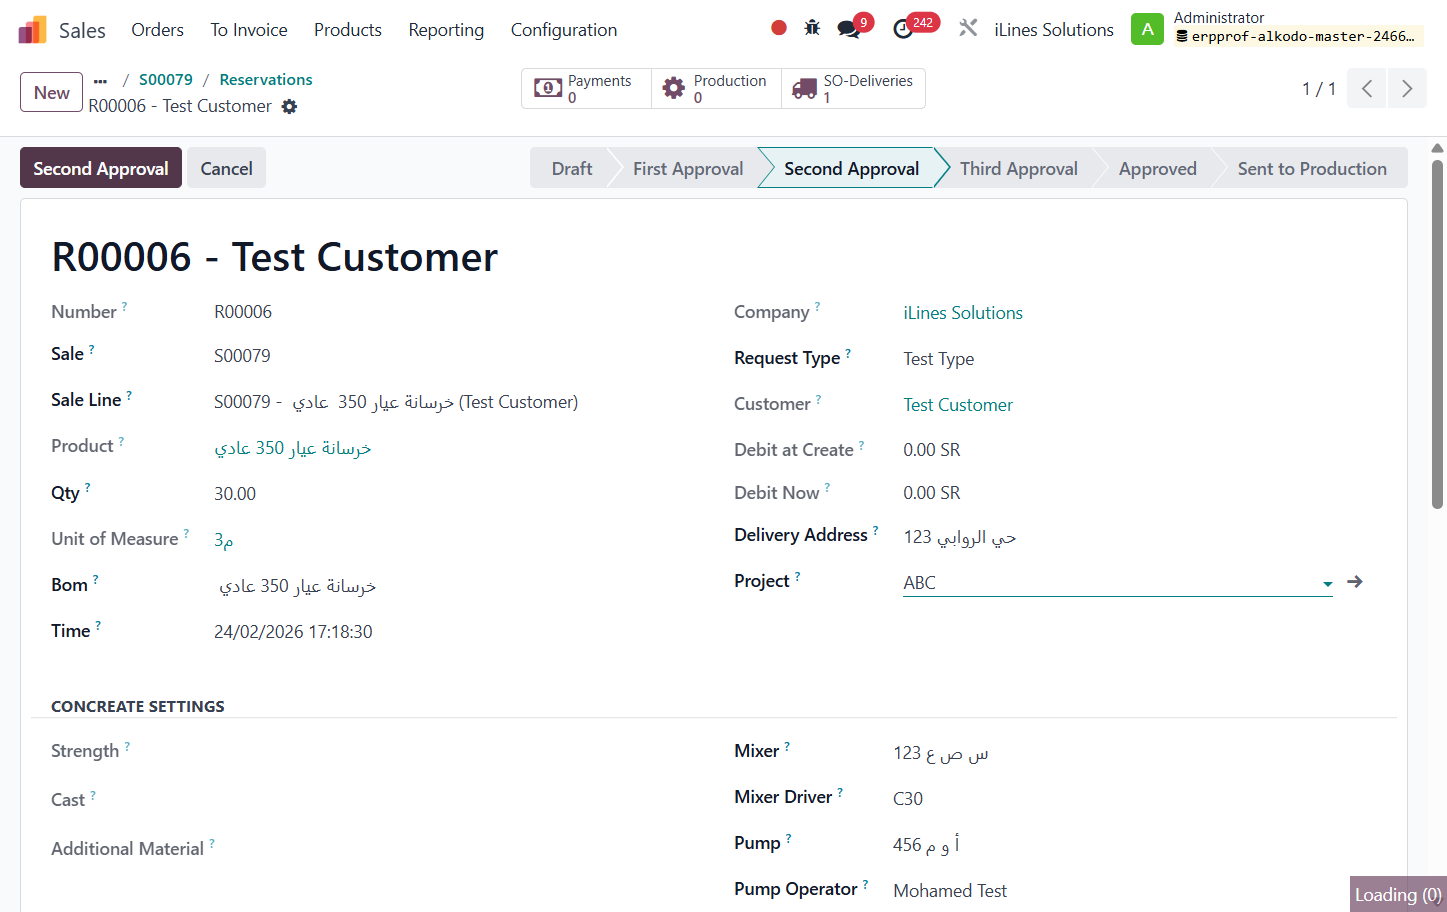The width and height of the screenshot is (1447, 912).
Task: Open the iLines Solutions company link
Action: tap(963, 313)
